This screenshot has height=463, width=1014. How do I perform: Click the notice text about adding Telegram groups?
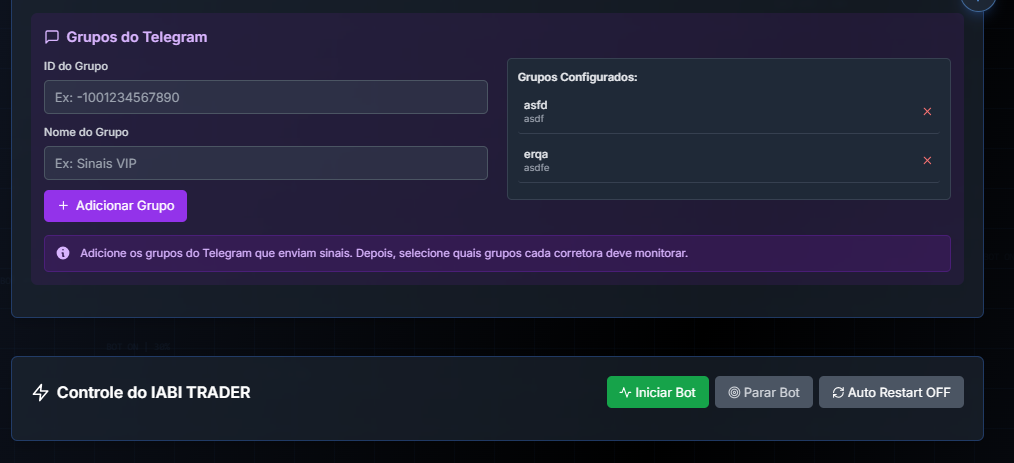coord(384,253)
